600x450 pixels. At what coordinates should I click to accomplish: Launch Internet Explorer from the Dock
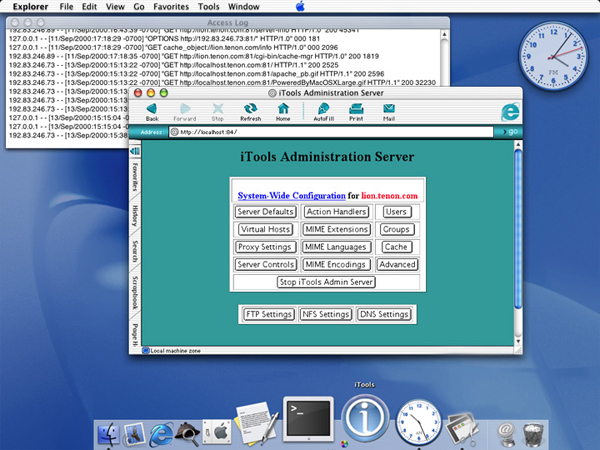pyautogui.click(x=161, y=434)
